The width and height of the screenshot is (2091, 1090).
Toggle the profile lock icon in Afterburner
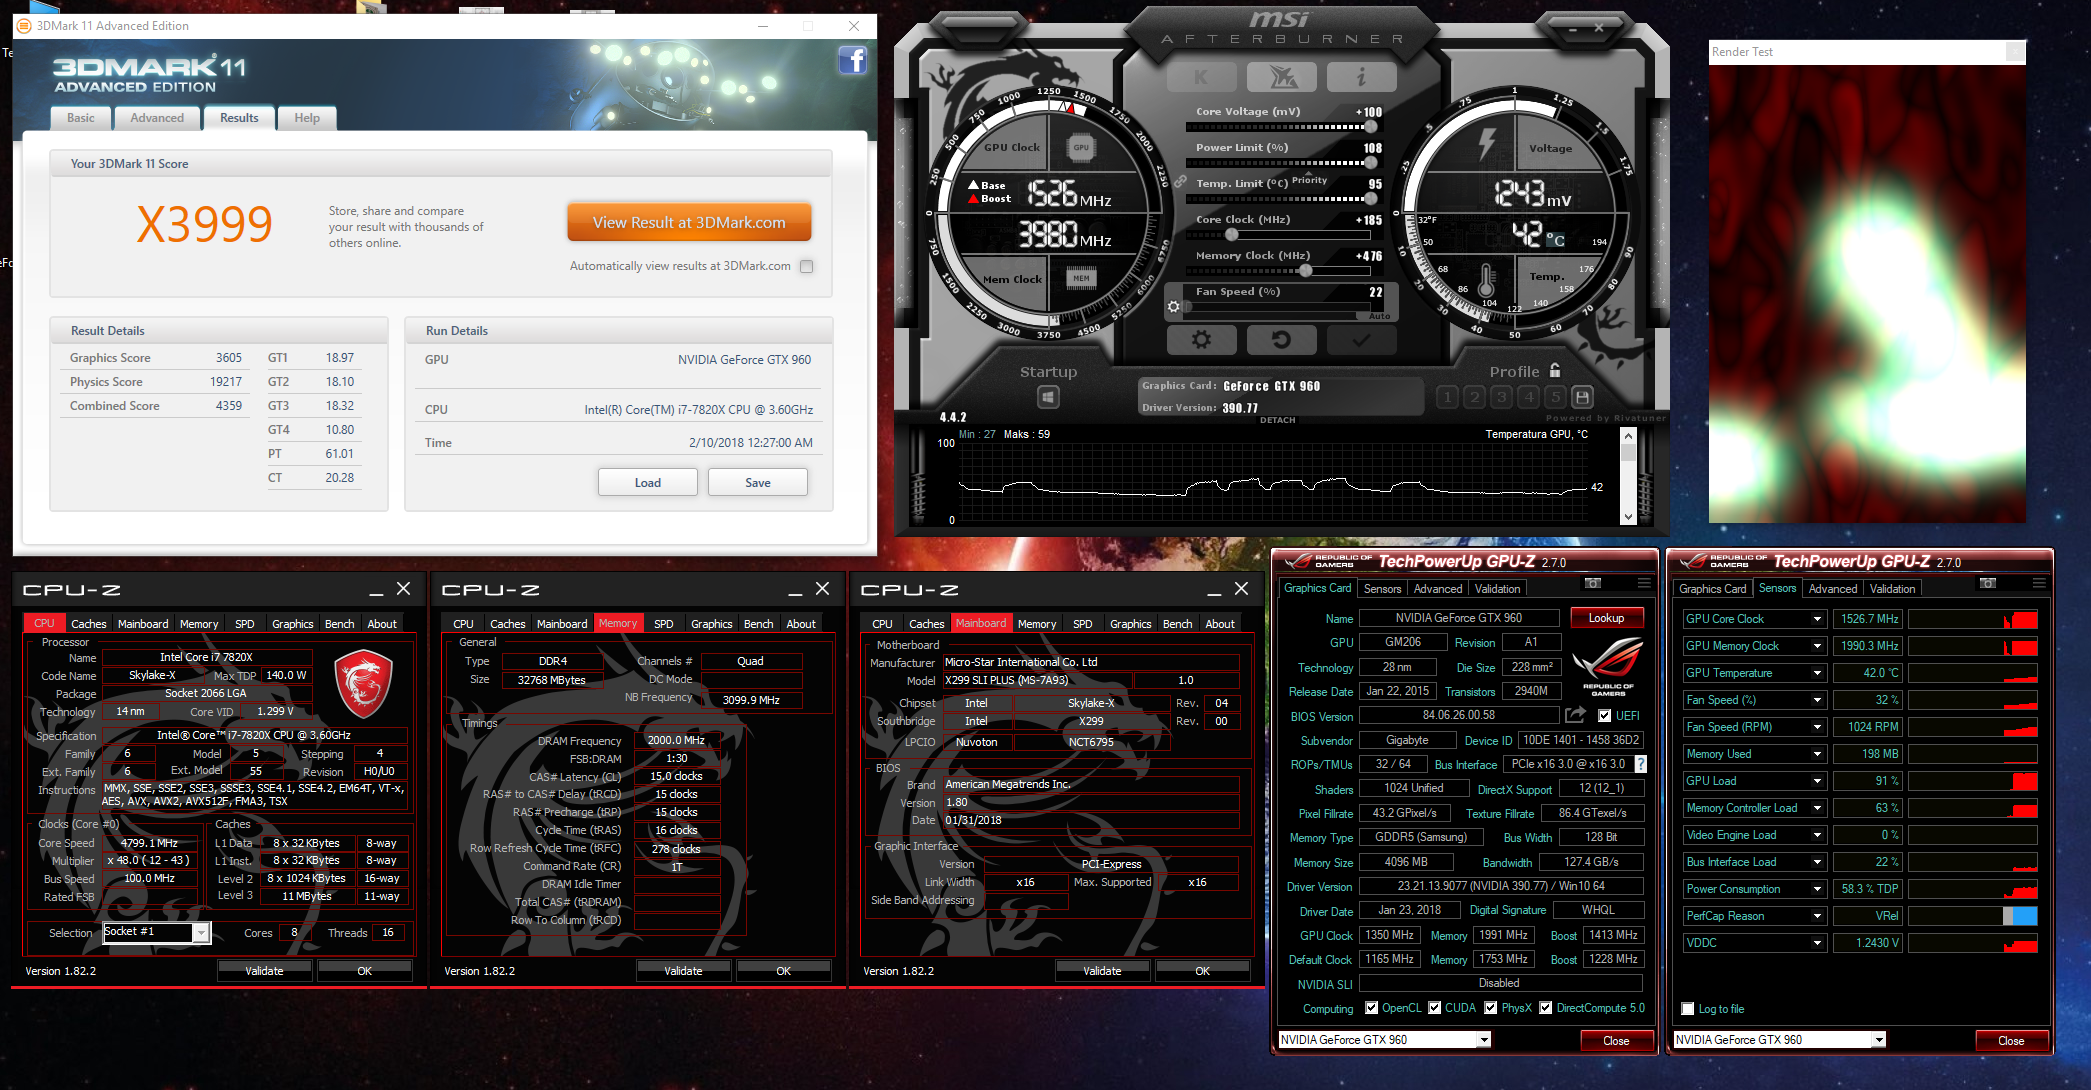click(1555, 370)
